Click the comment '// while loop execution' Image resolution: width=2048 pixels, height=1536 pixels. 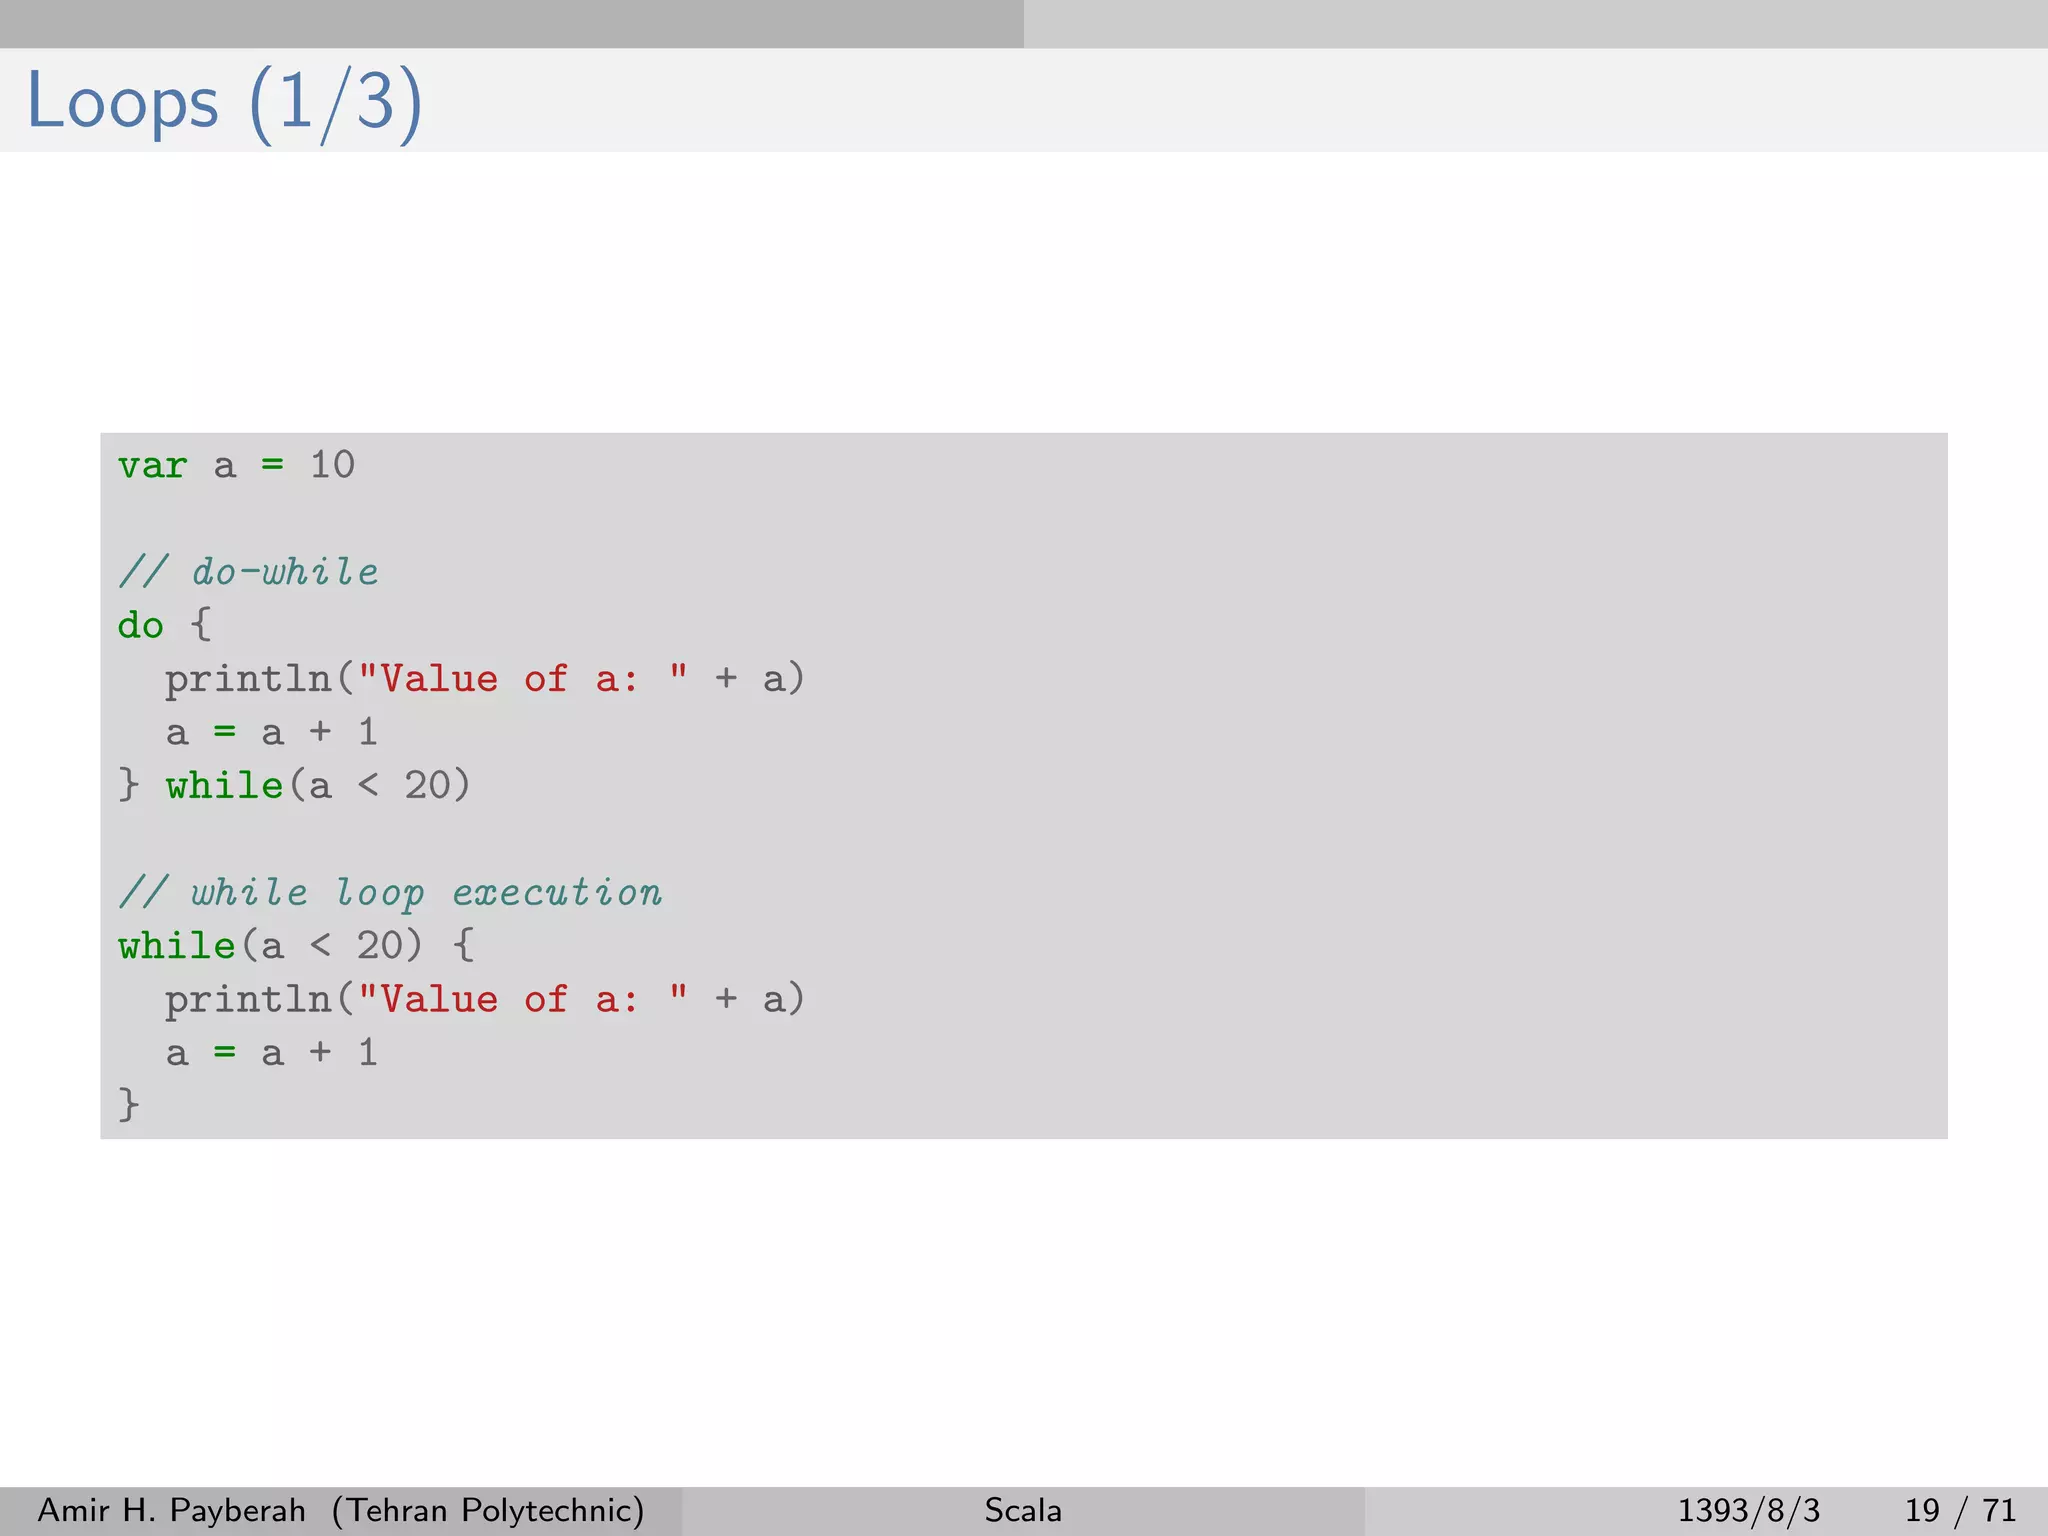(x=390, y=892)
